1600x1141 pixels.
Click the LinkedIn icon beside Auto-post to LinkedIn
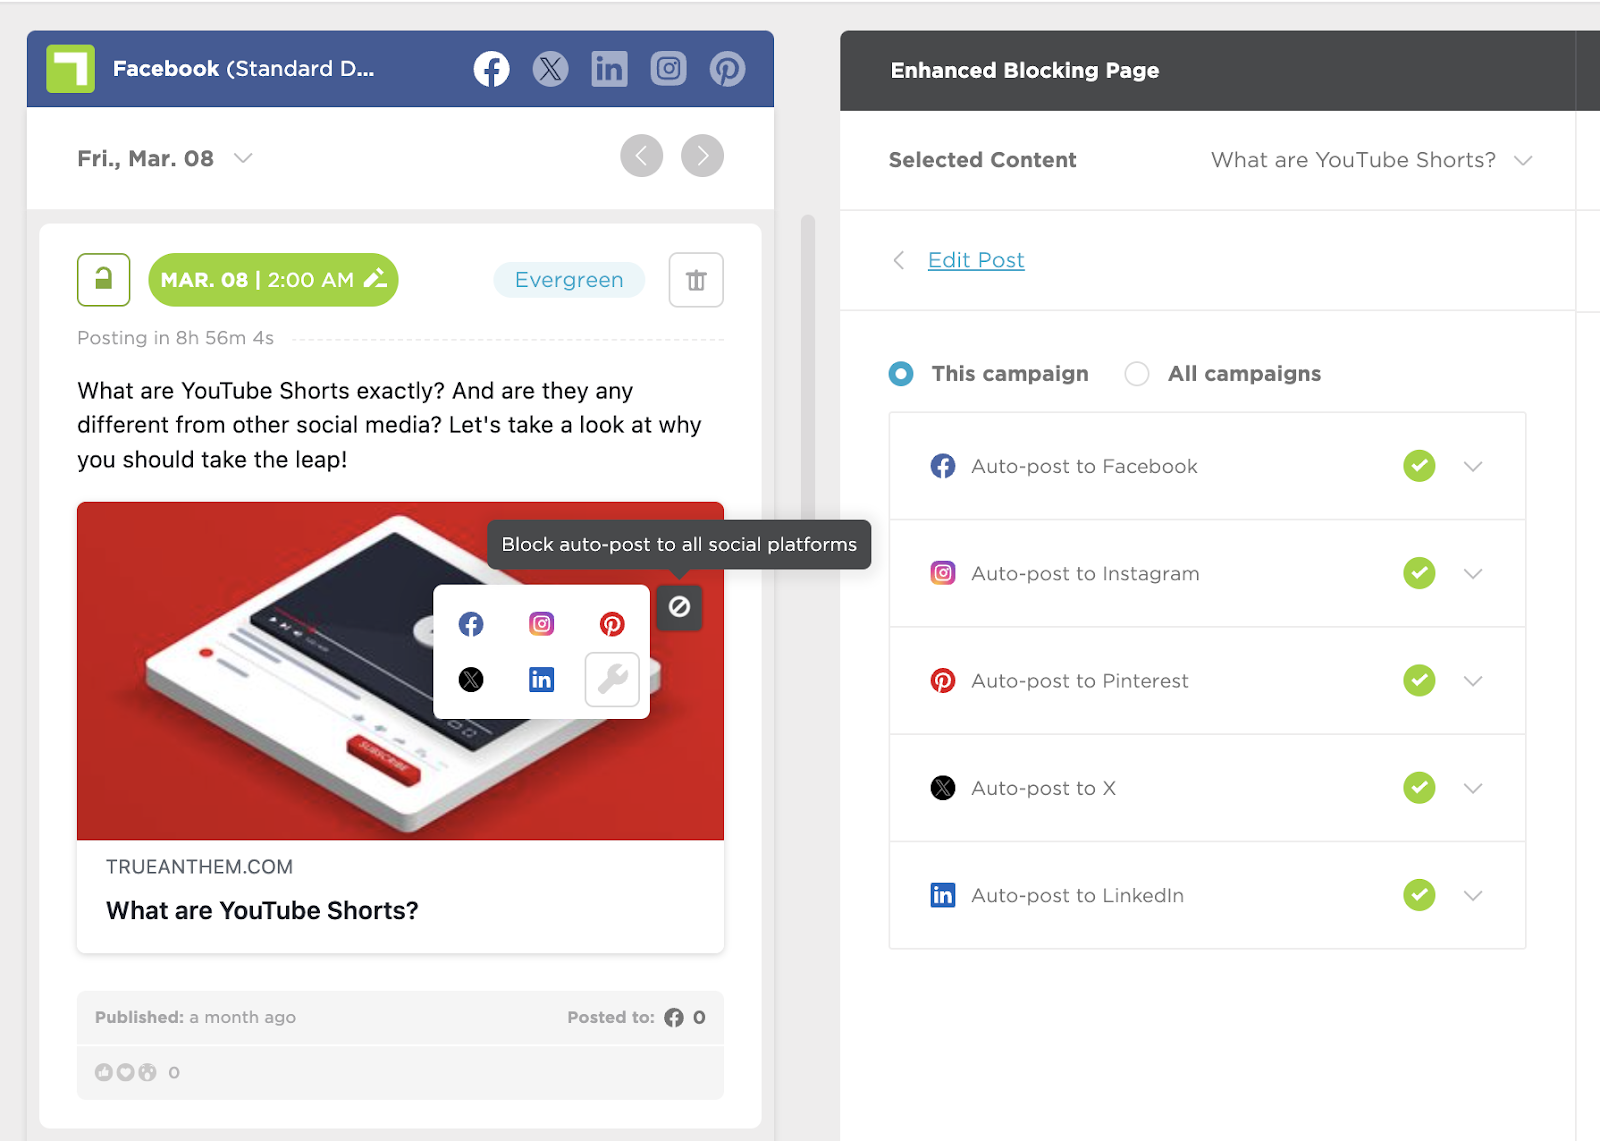pos(943,895)
